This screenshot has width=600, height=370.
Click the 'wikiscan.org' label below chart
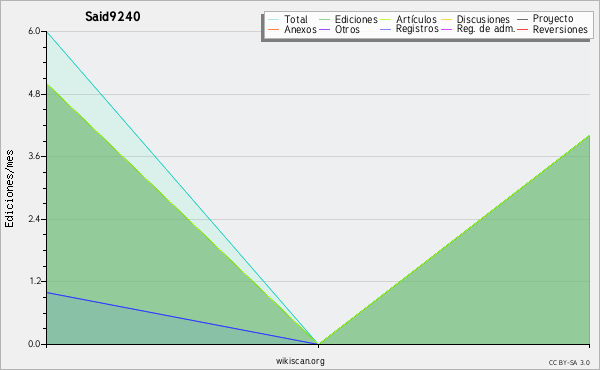pyautogui.click(x=300, y=361)
